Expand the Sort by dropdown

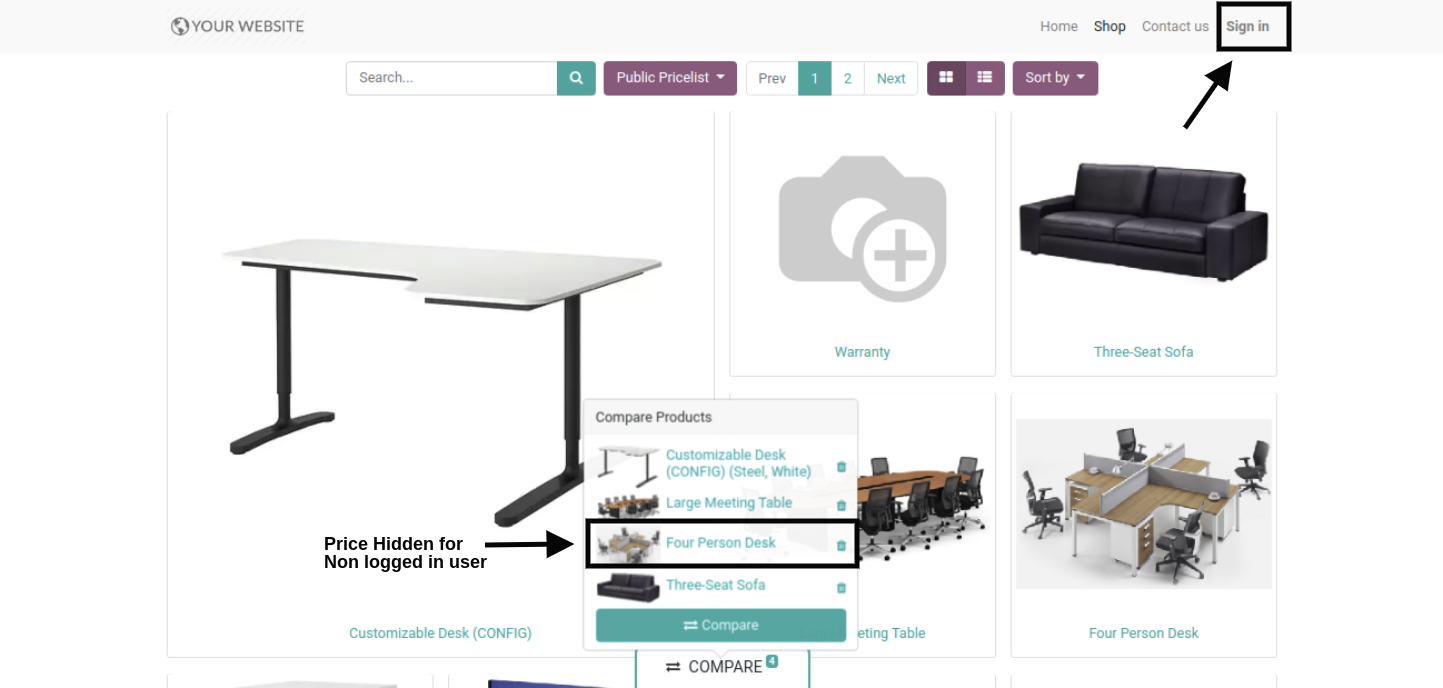pyautogui.click(x=1055, y=78)
